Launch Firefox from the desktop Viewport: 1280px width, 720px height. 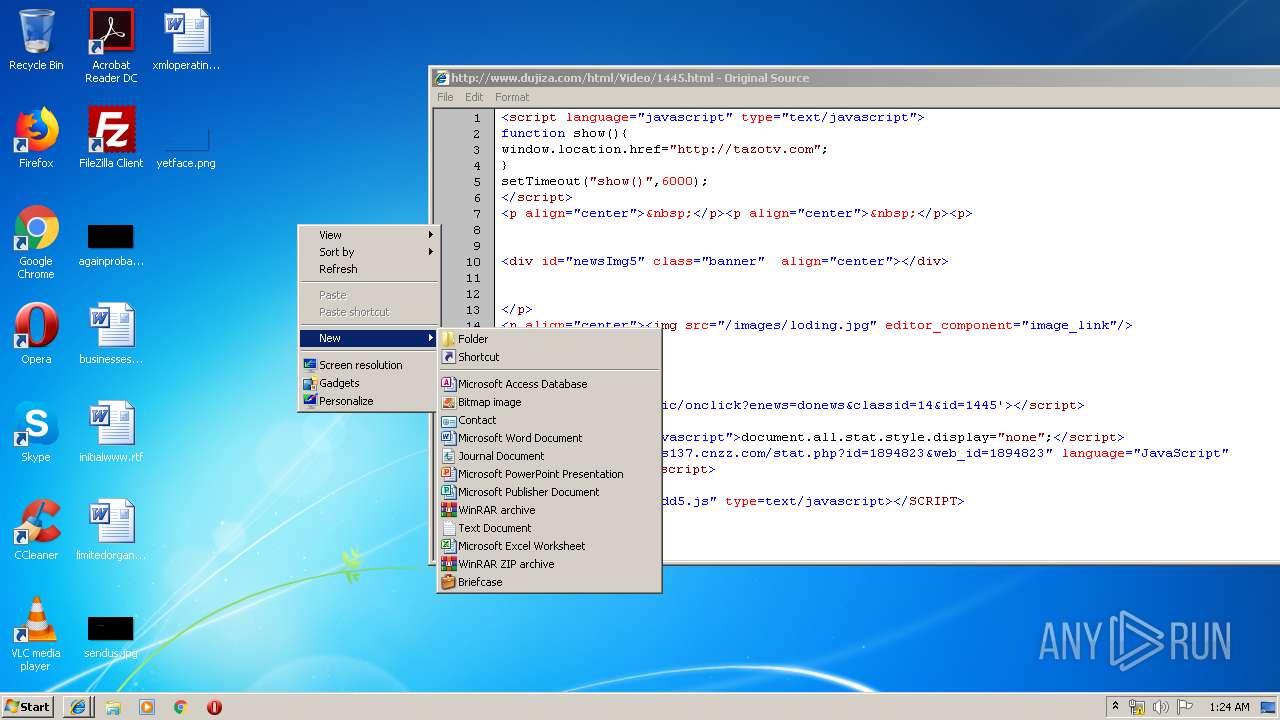(x=36, y=138)
